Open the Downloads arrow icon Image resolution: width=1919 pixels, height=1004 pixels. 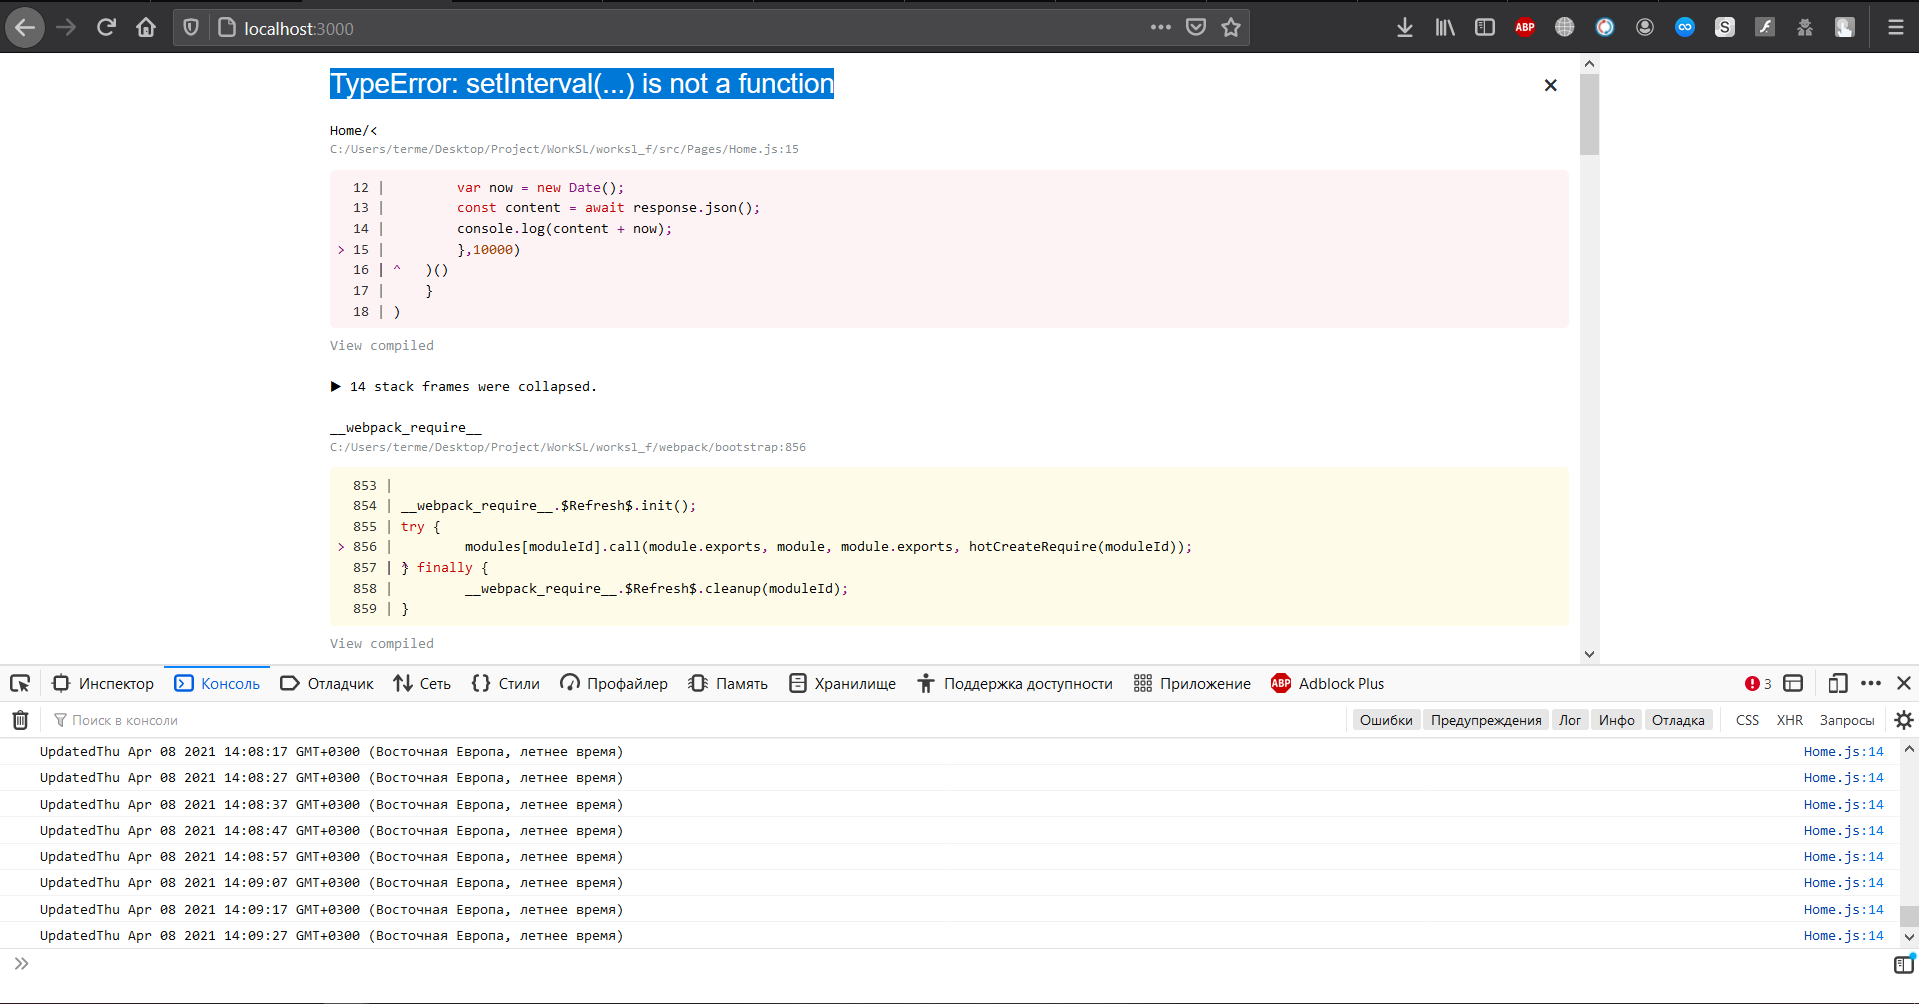tap(1405, 28)
